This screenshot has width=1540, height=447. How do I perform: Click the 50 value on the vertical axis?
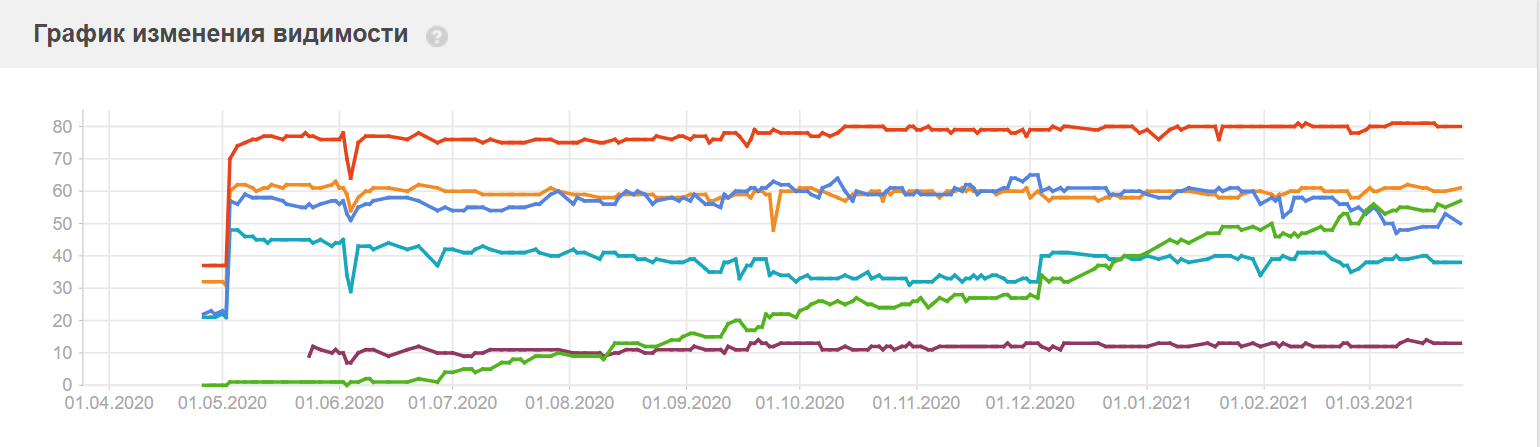pyautogui.click(x=62, y=223)
